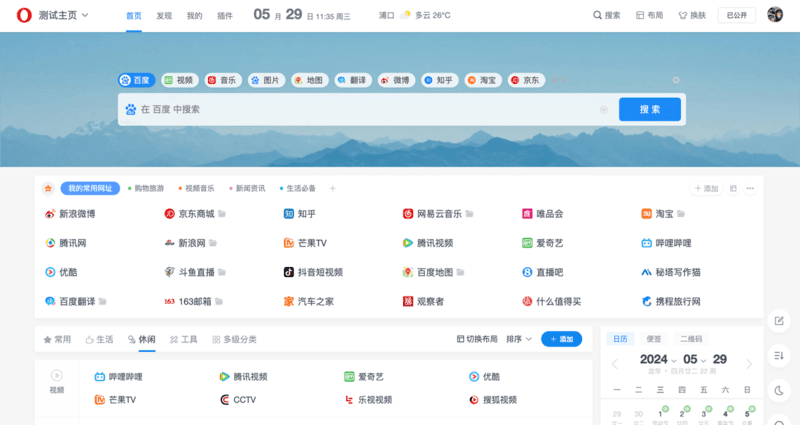Open 腾讯网 bookmark
The height and width of the screenshot is (425, 800).
pos(66,243)
